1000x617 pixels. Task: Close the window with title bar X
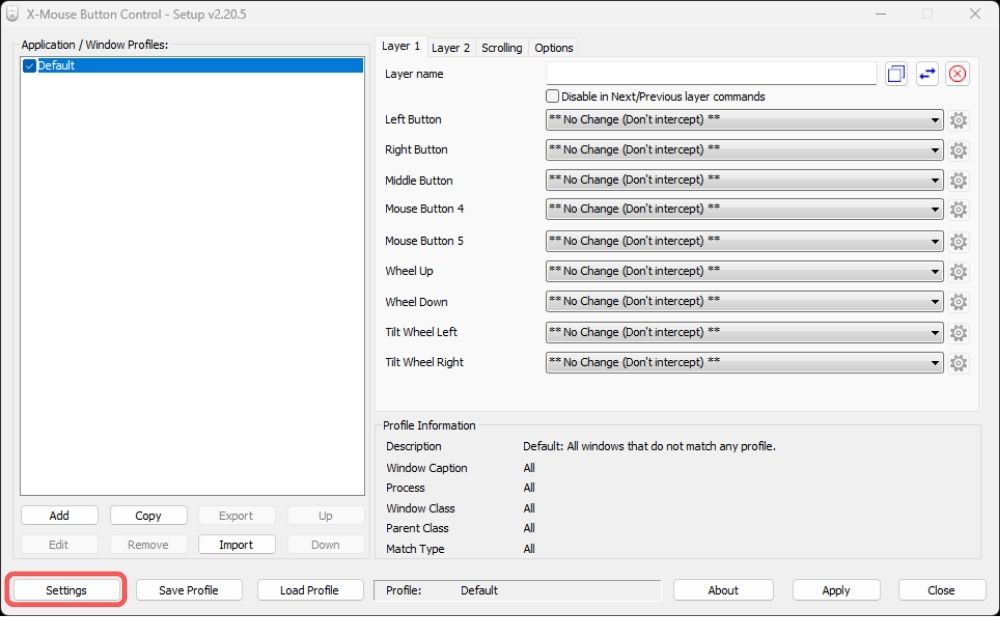(x=975, y=13)
